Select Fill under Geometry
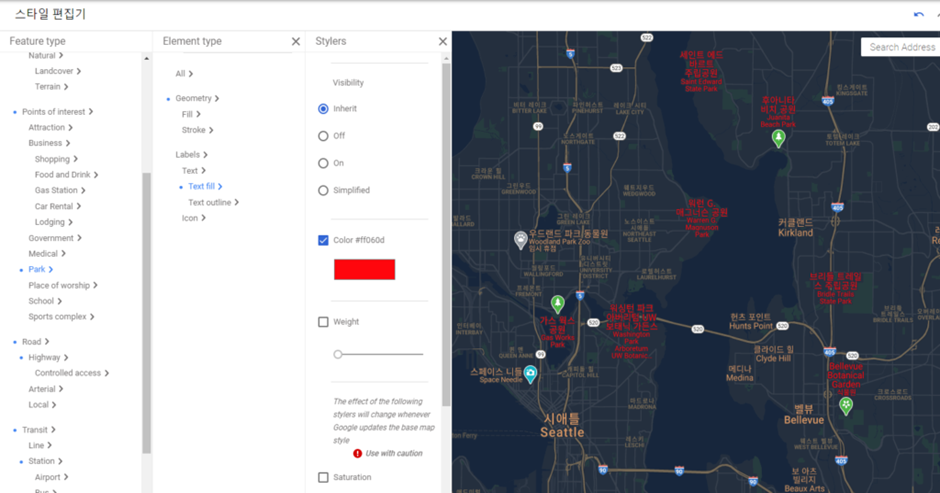940x493 pixels. tap(191, 114)
